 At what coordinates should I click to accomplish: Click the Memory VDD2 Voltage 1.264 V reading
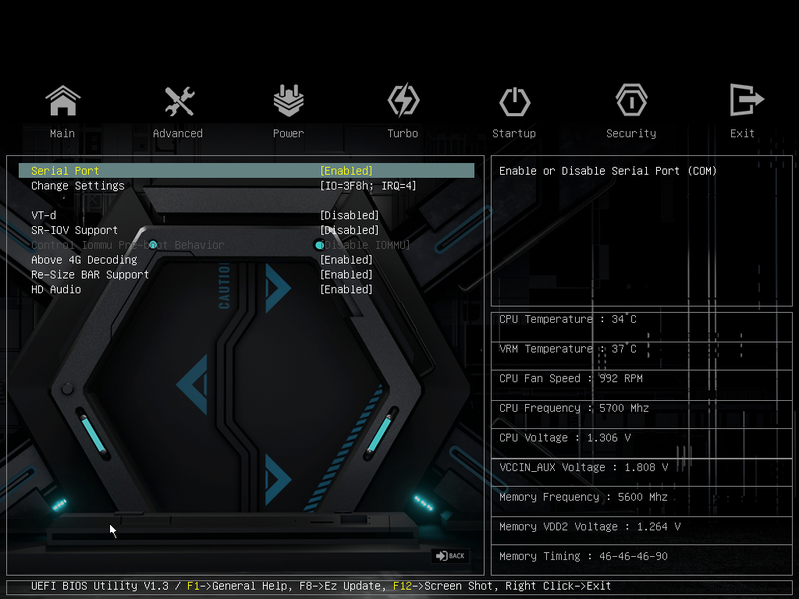tap(590, 526)
